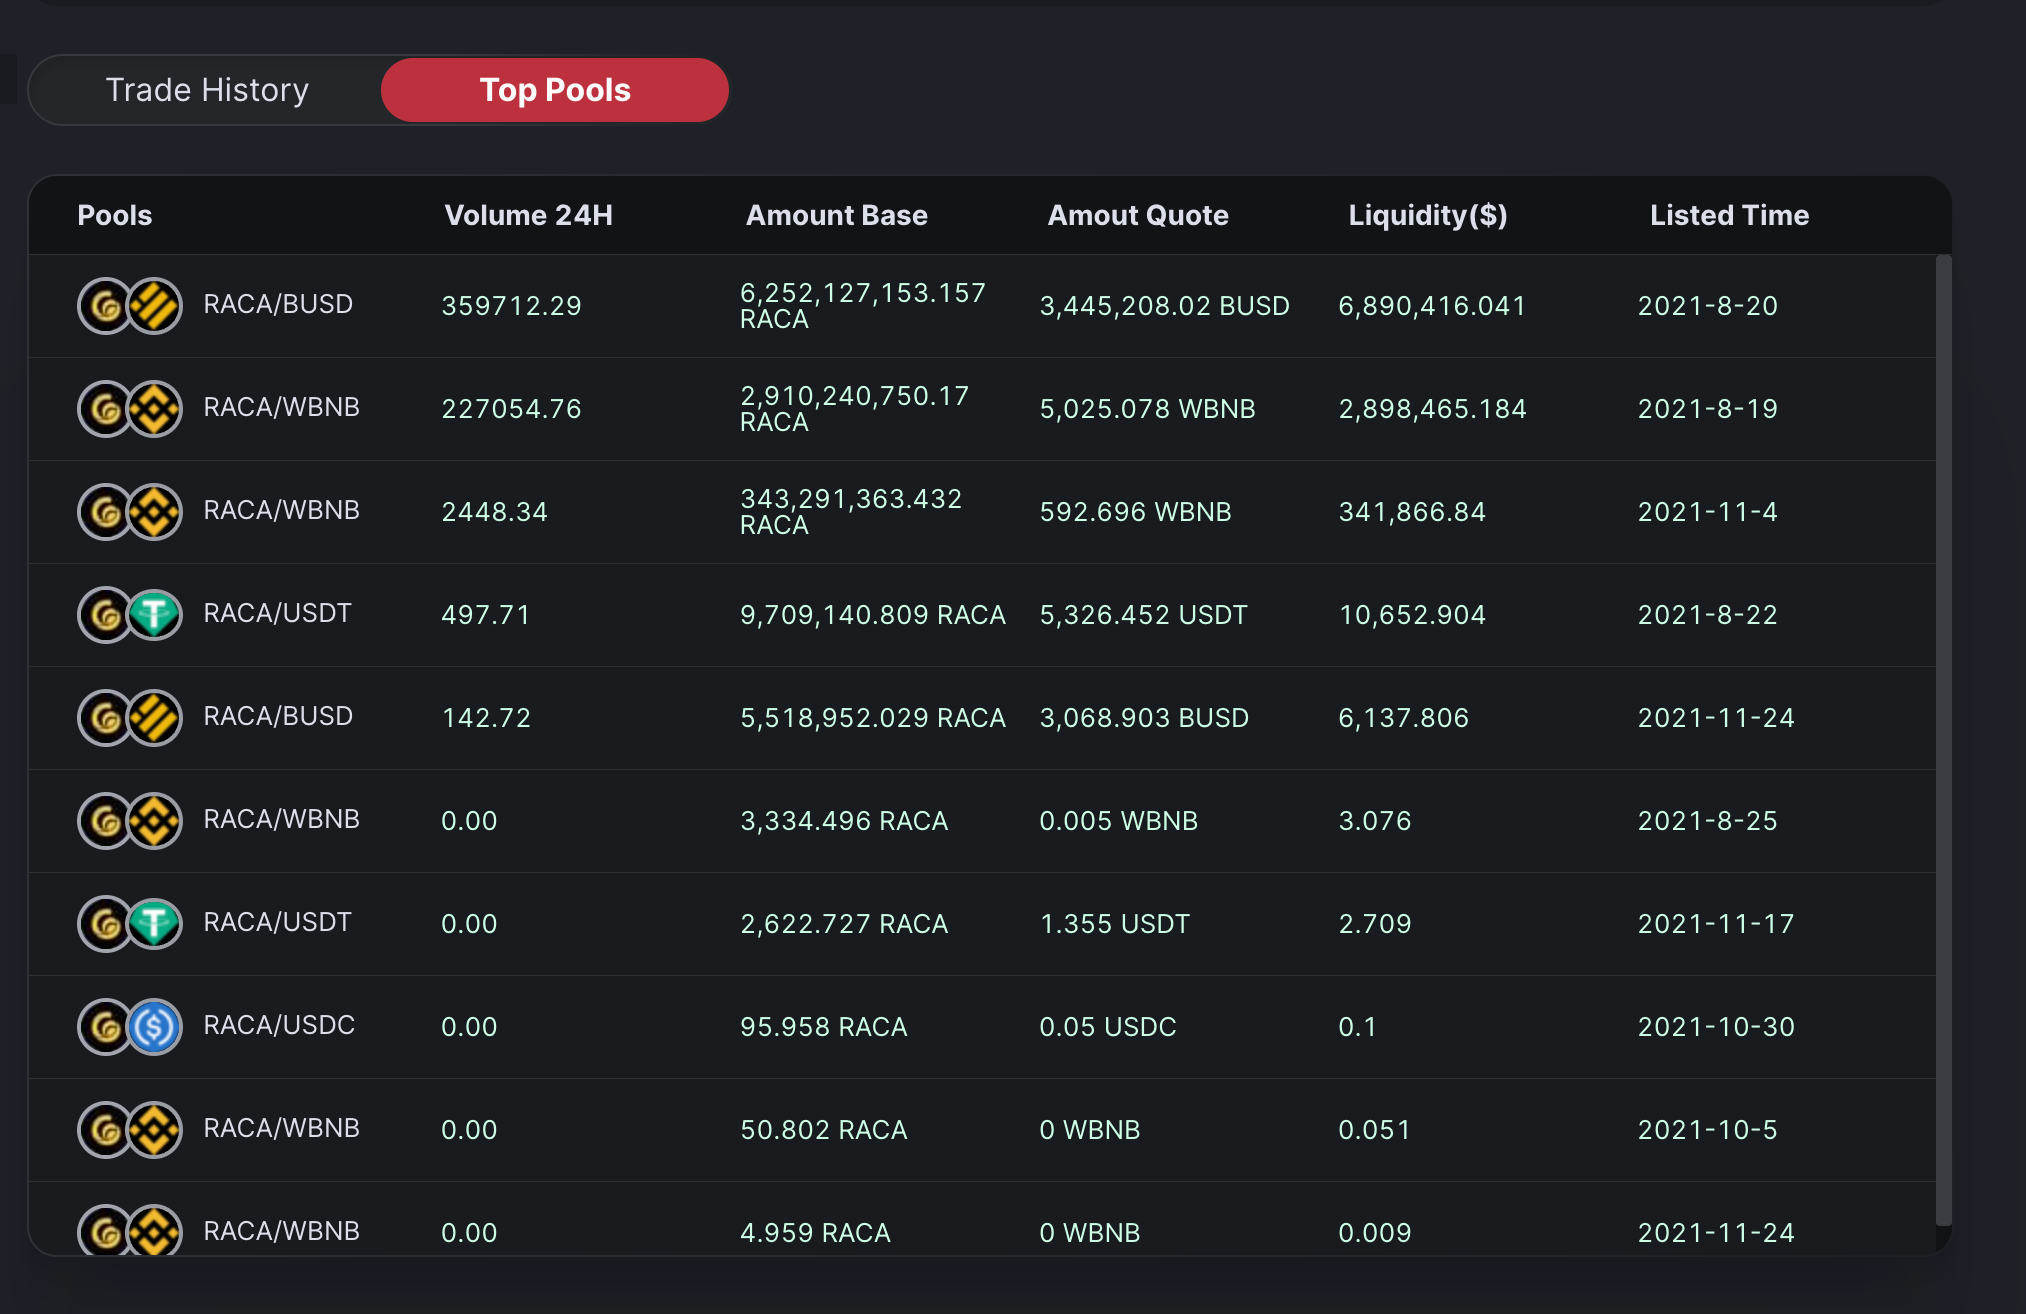Image resolution: width=2026 pixels, height=1314 pixels.
Task: Click the Listed Time column header
Action: 1729,215
